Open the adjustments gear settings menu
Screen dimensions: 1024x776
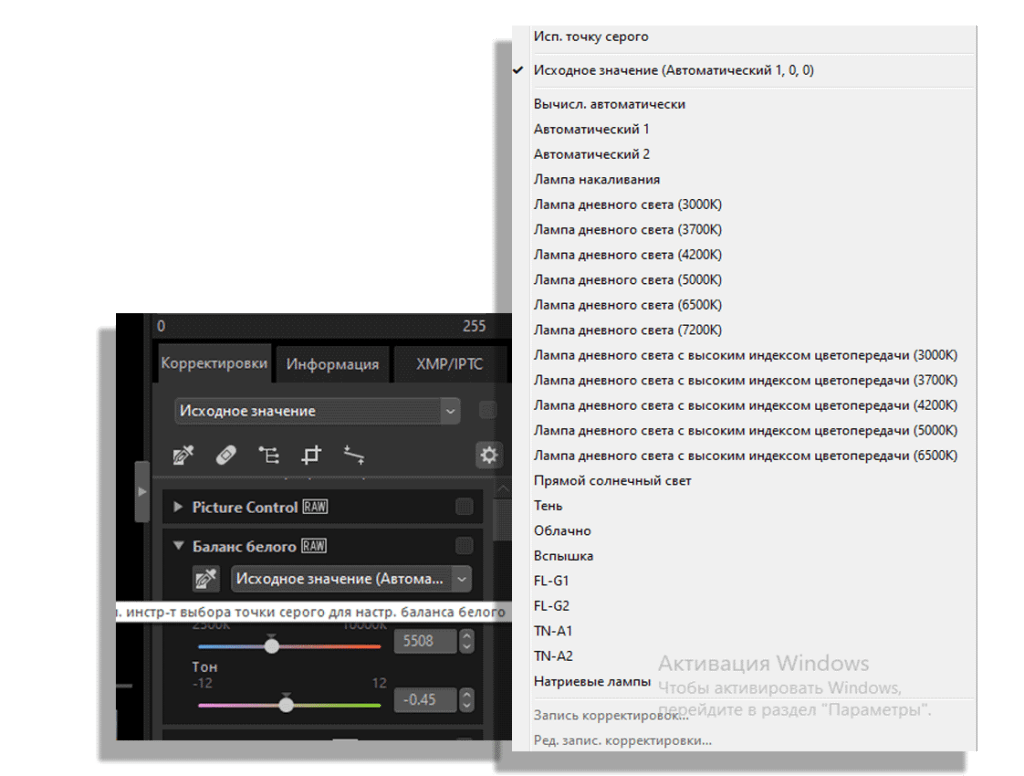(488, 455)
